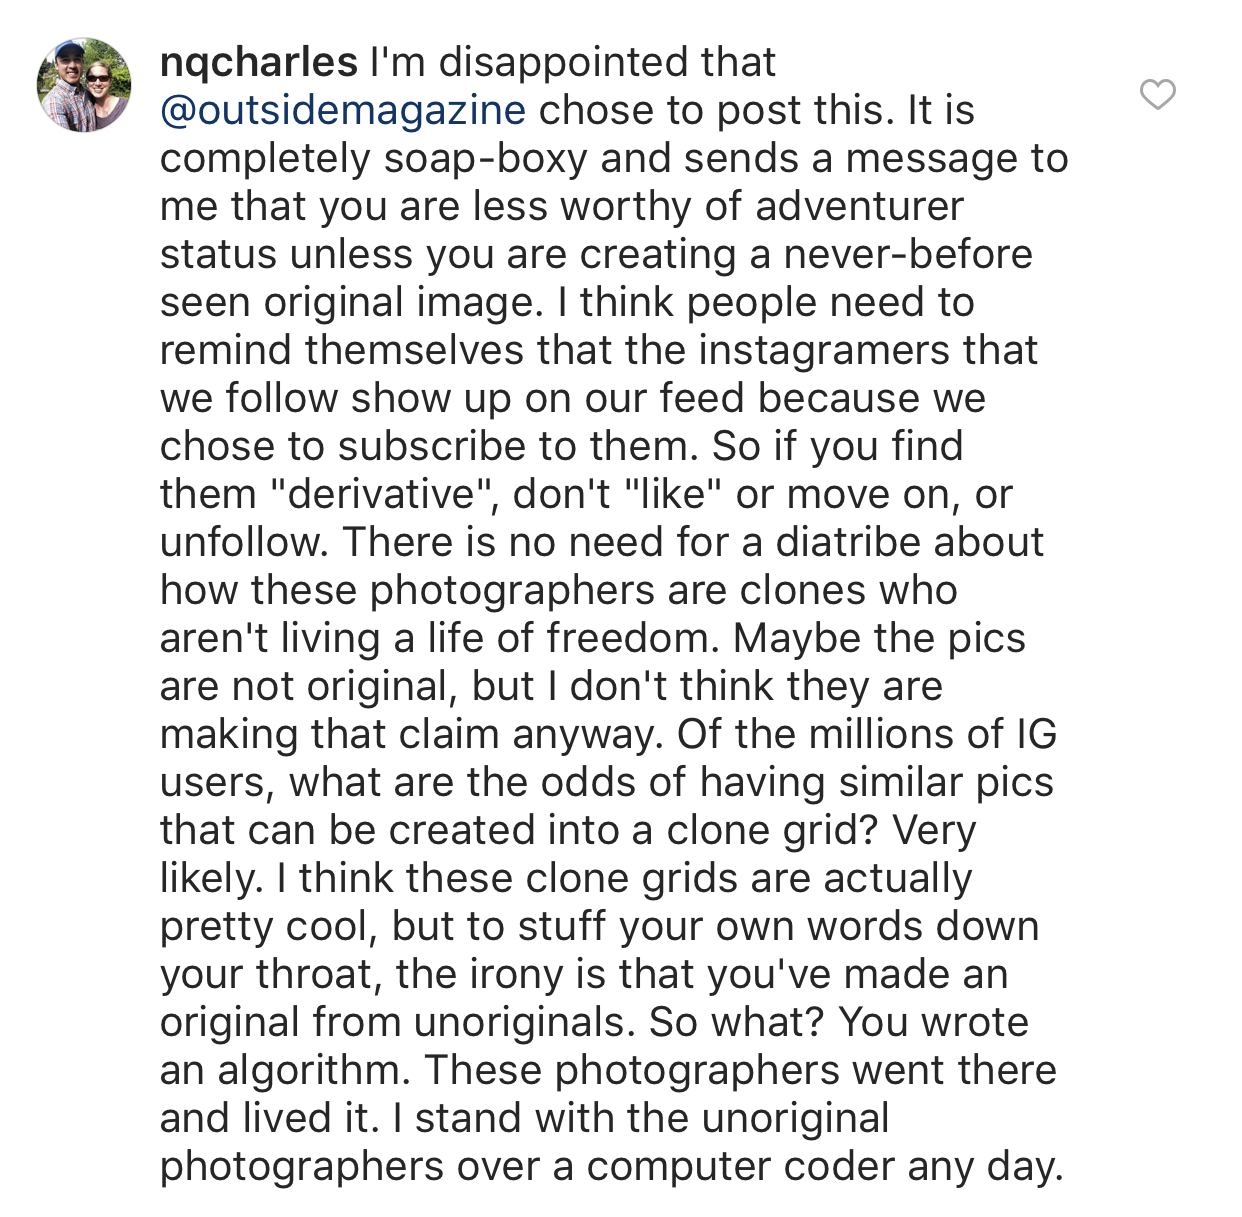The height and width of the screenshot is (1217, 1242).
Task: Click the abbreviation "IG" in the comment
Action: [x=1036, y=734]
